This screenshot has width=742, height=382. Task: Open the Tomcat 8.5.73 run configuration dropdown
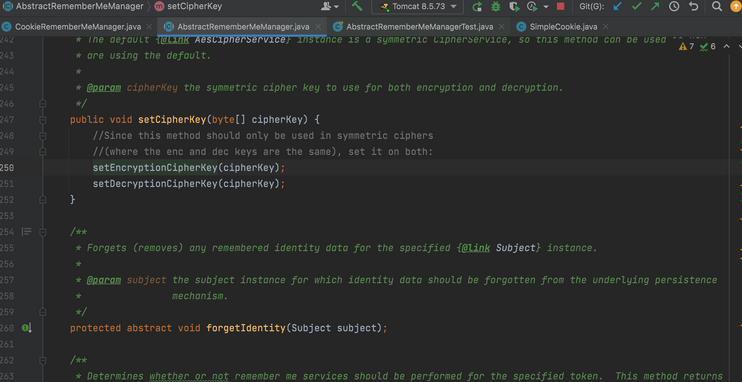click(417, 7)
